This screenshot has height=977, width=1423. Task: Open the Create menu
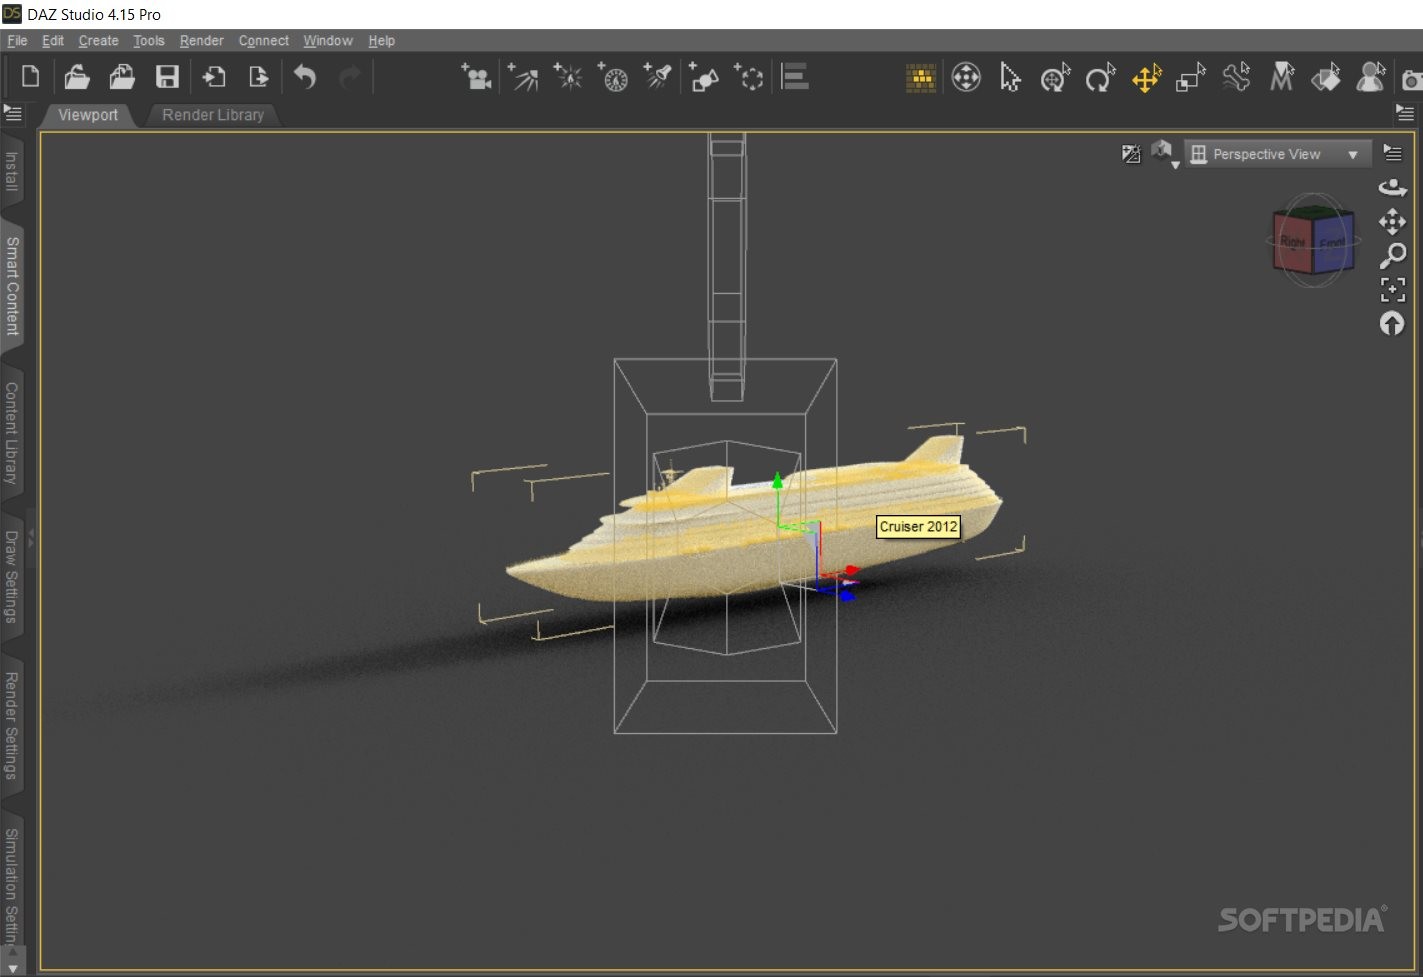[x=98, y=41]
